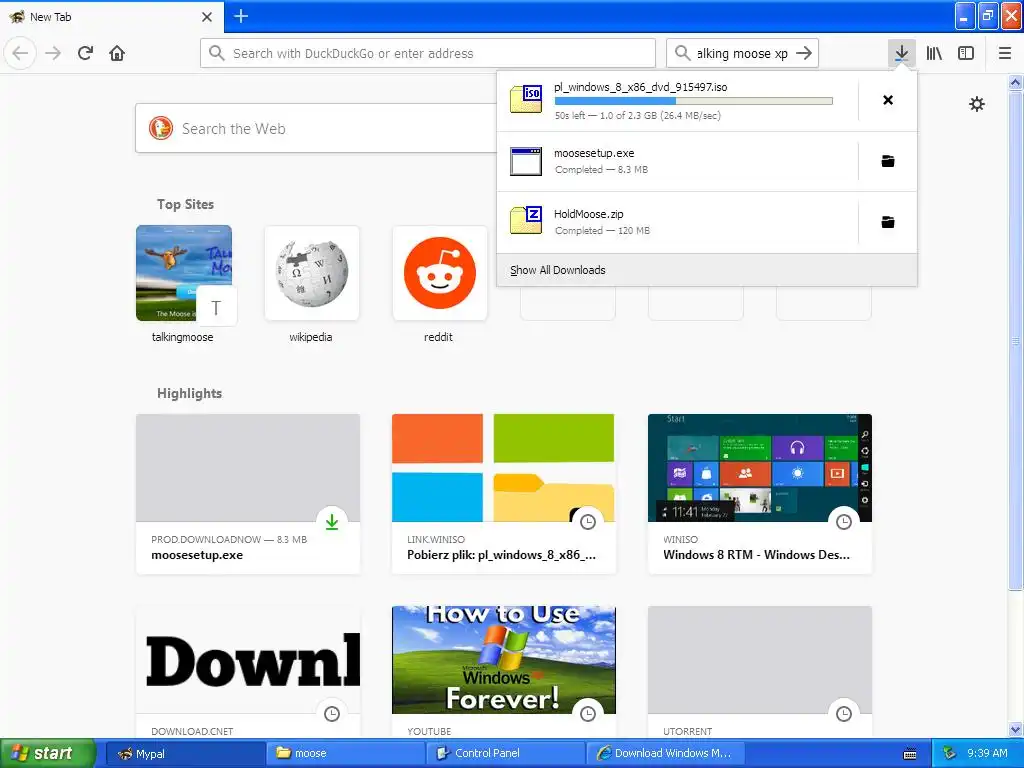Open the hamburger application menu
Screen dimensions: 1024x768
1004,53
